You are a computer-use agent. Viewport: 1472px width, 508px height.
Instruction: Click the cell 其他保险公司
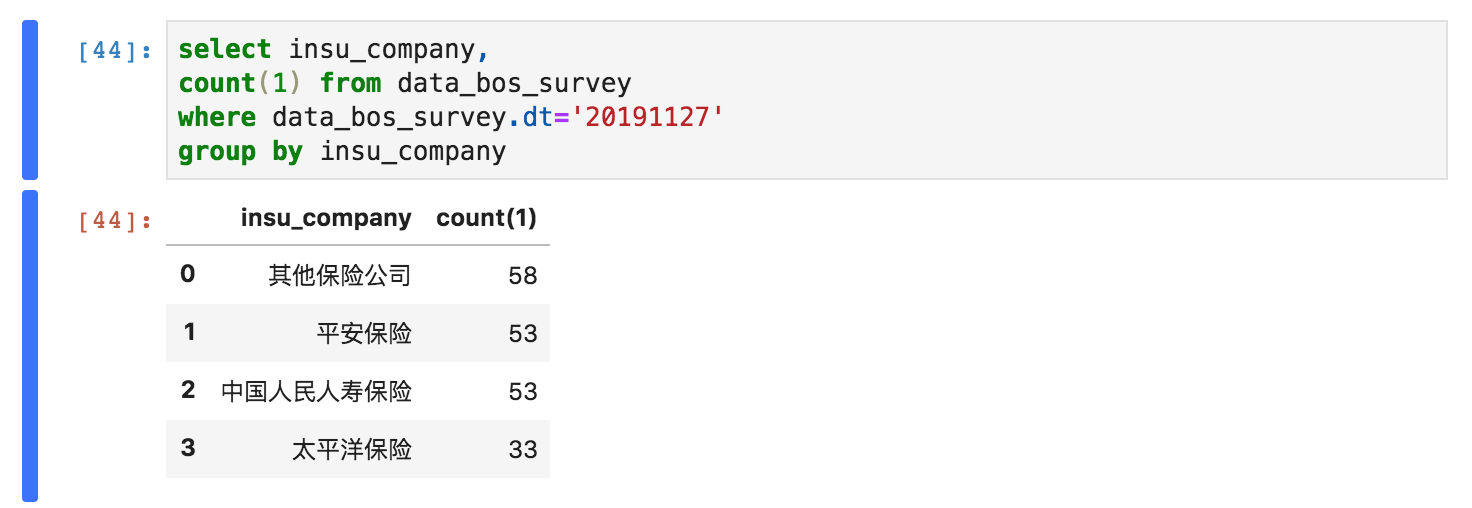pyautogui.click(x=340, y=275)
